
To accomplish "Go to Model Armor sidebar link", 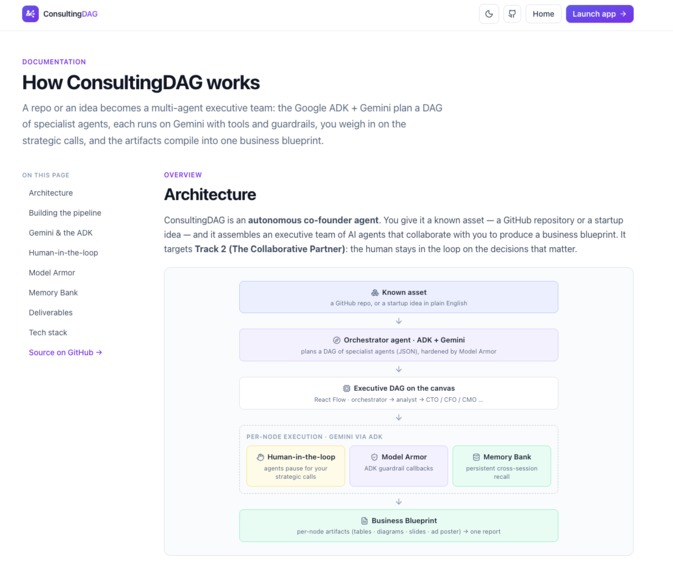I will click(52, 273).
